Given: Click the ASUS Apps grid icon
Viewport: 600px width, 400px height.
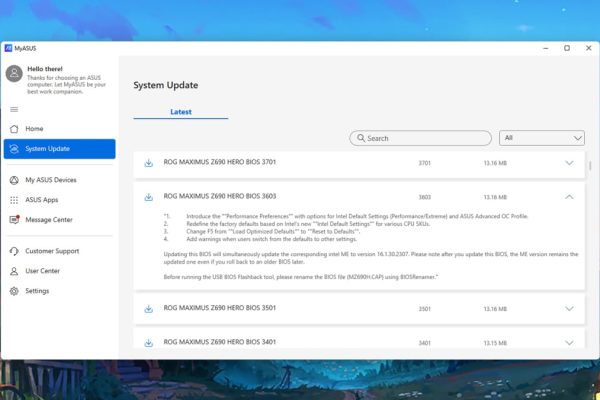Looking at the screenshot, I should click(x=14, y=200).
